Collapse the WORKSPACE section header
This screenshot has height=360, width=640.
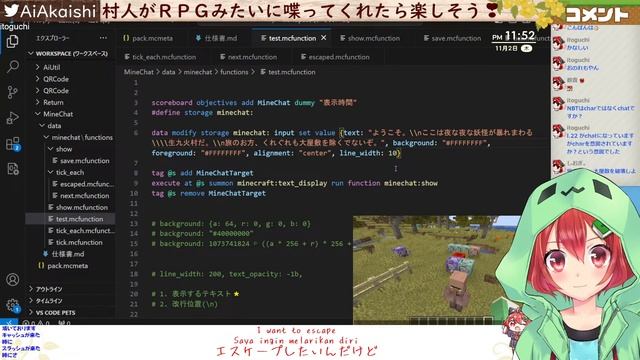68,53
